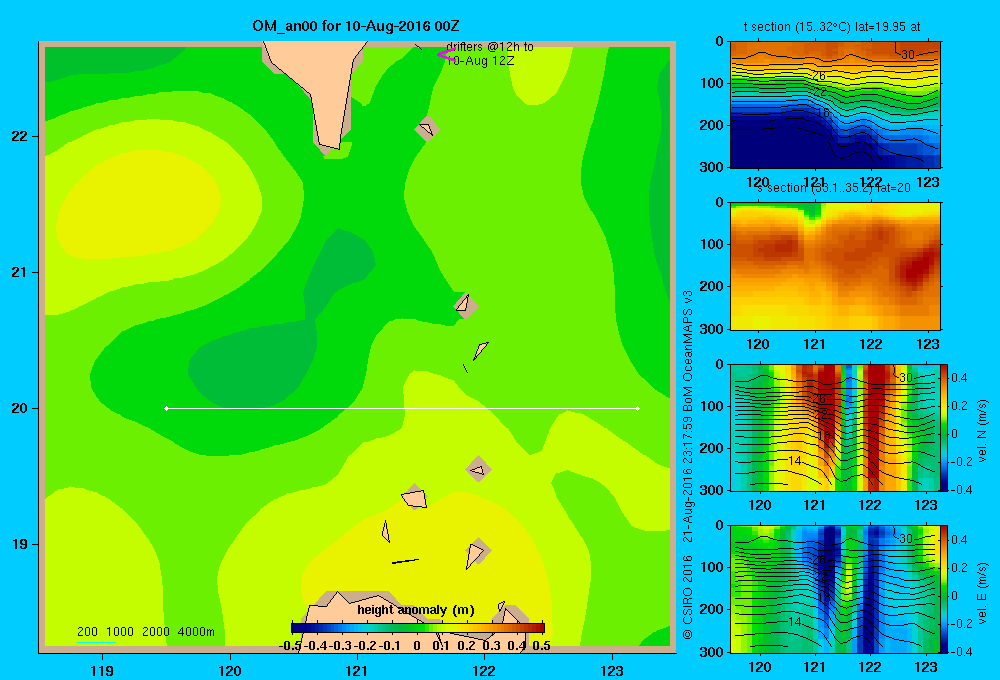
Task: Click longitude label 123 on main map
Action: (612, 670)
